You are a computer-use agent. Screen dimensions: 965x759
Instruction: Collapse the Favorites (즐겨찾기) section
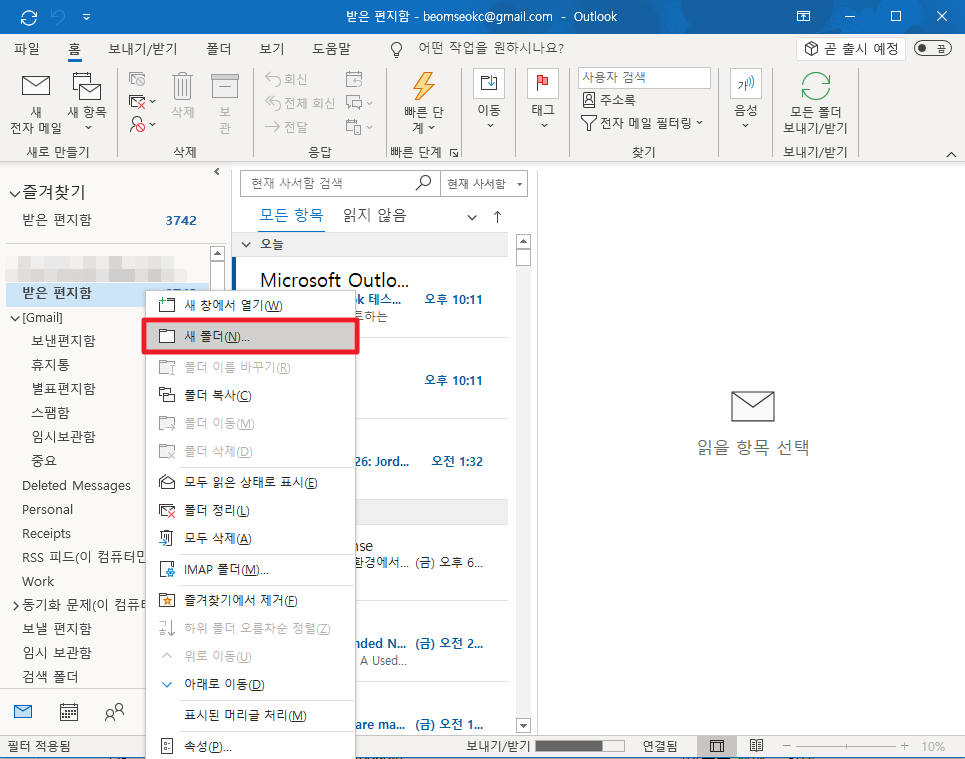click(14, 194)
